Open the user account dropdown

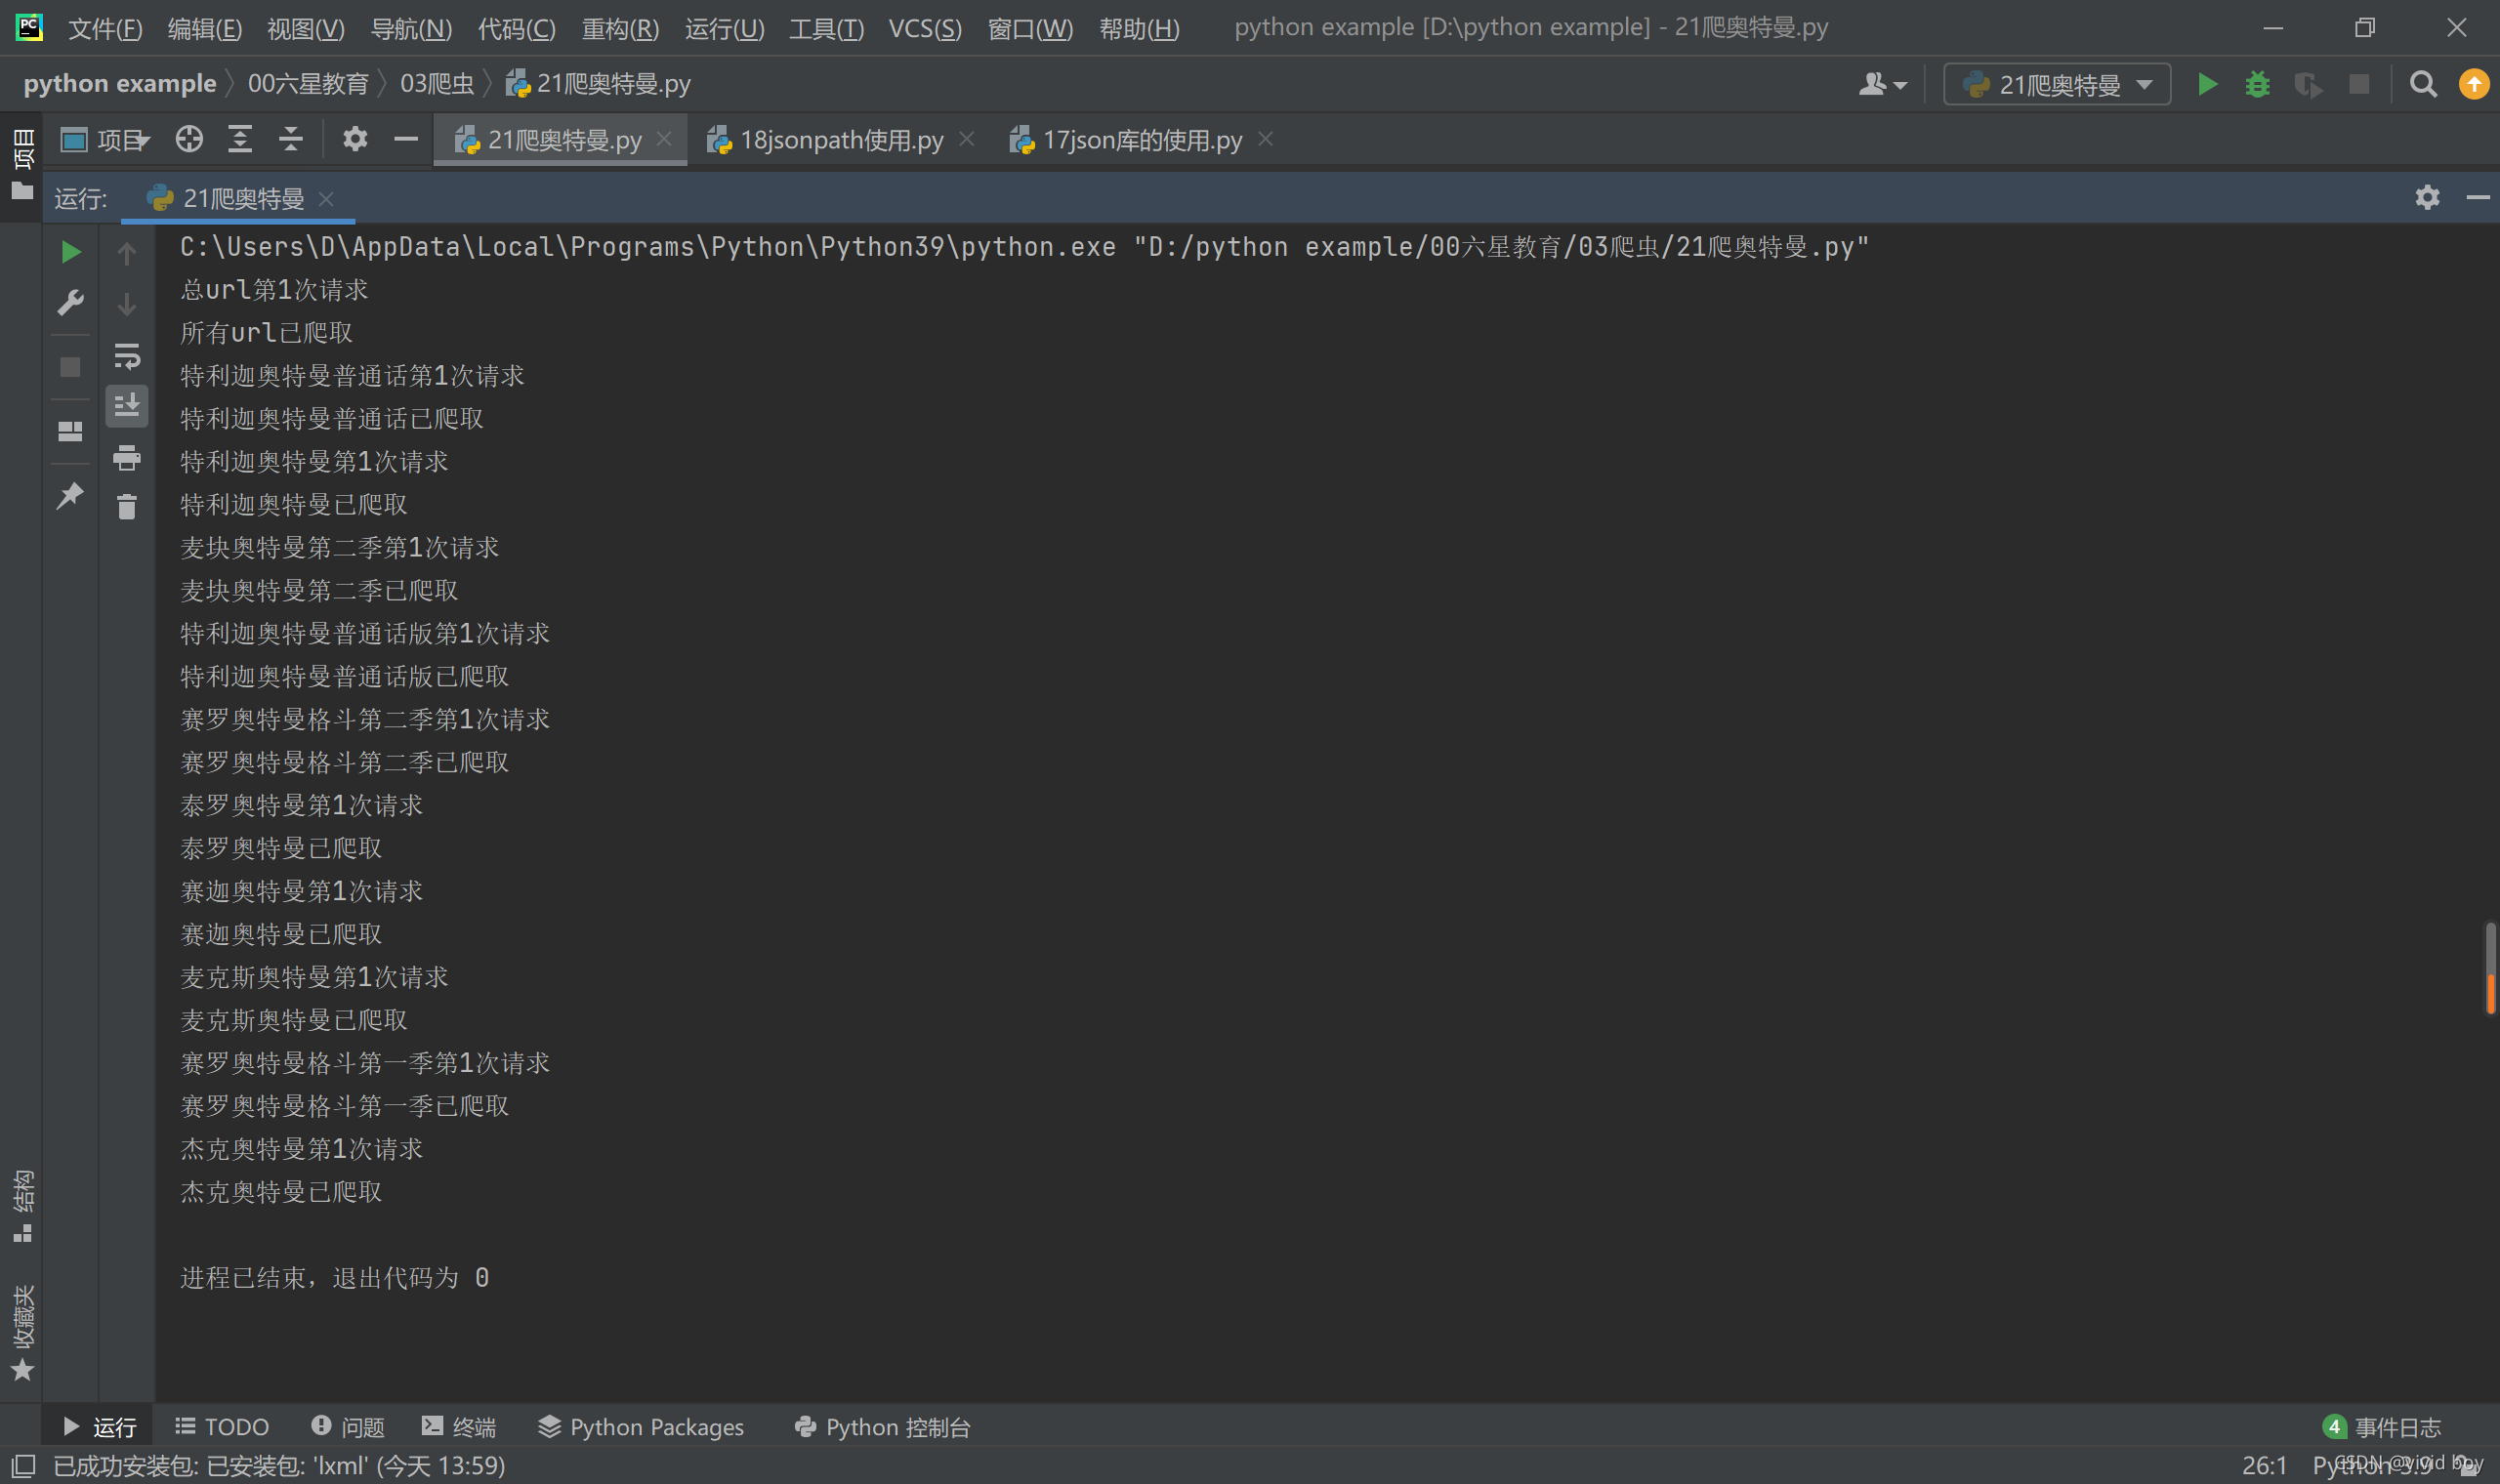click(x=1882, y=85)
